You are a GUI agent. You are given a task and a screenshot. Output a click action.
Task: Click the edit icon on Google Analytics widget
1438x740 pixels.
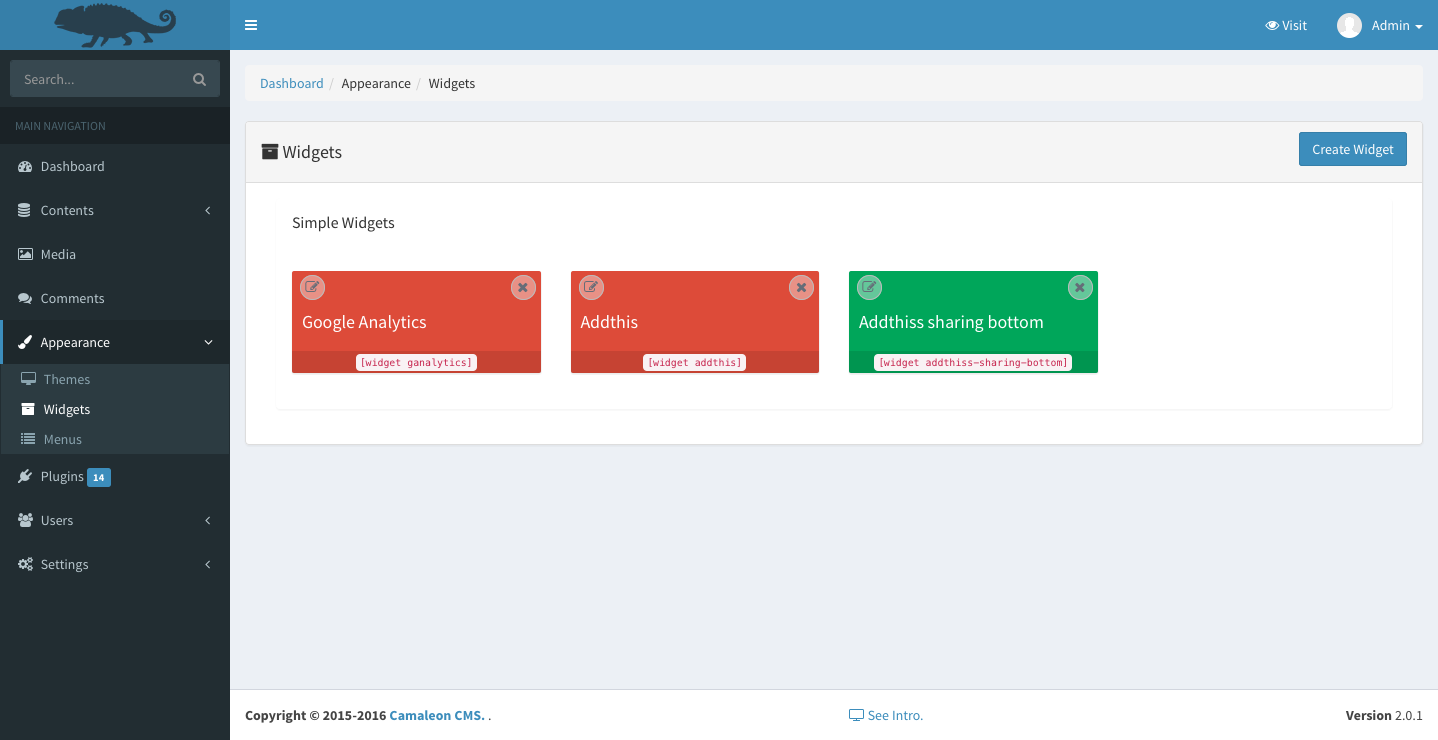(x=313, y=287)
